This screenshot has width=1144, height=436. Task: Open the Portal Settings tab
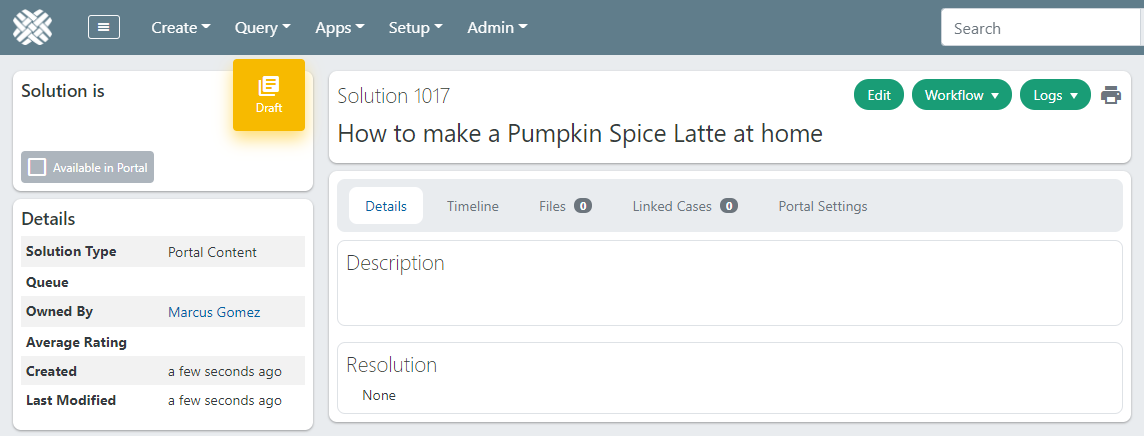pyautogui.click(x=822, y=206)
